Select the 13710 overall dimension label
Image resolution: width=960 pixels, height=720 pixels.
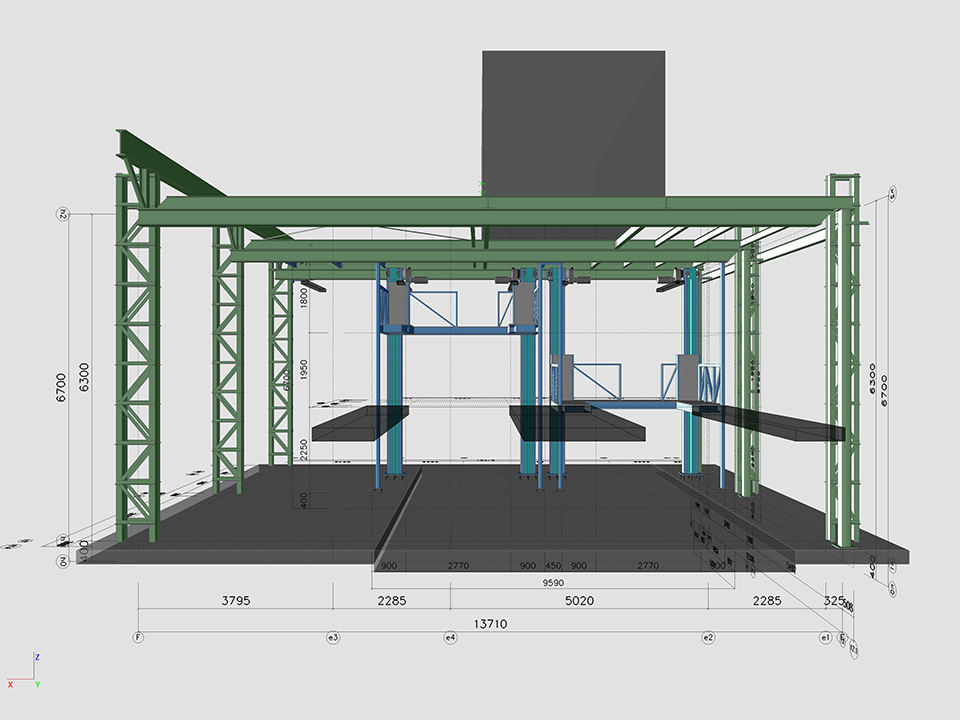[490, 623]
